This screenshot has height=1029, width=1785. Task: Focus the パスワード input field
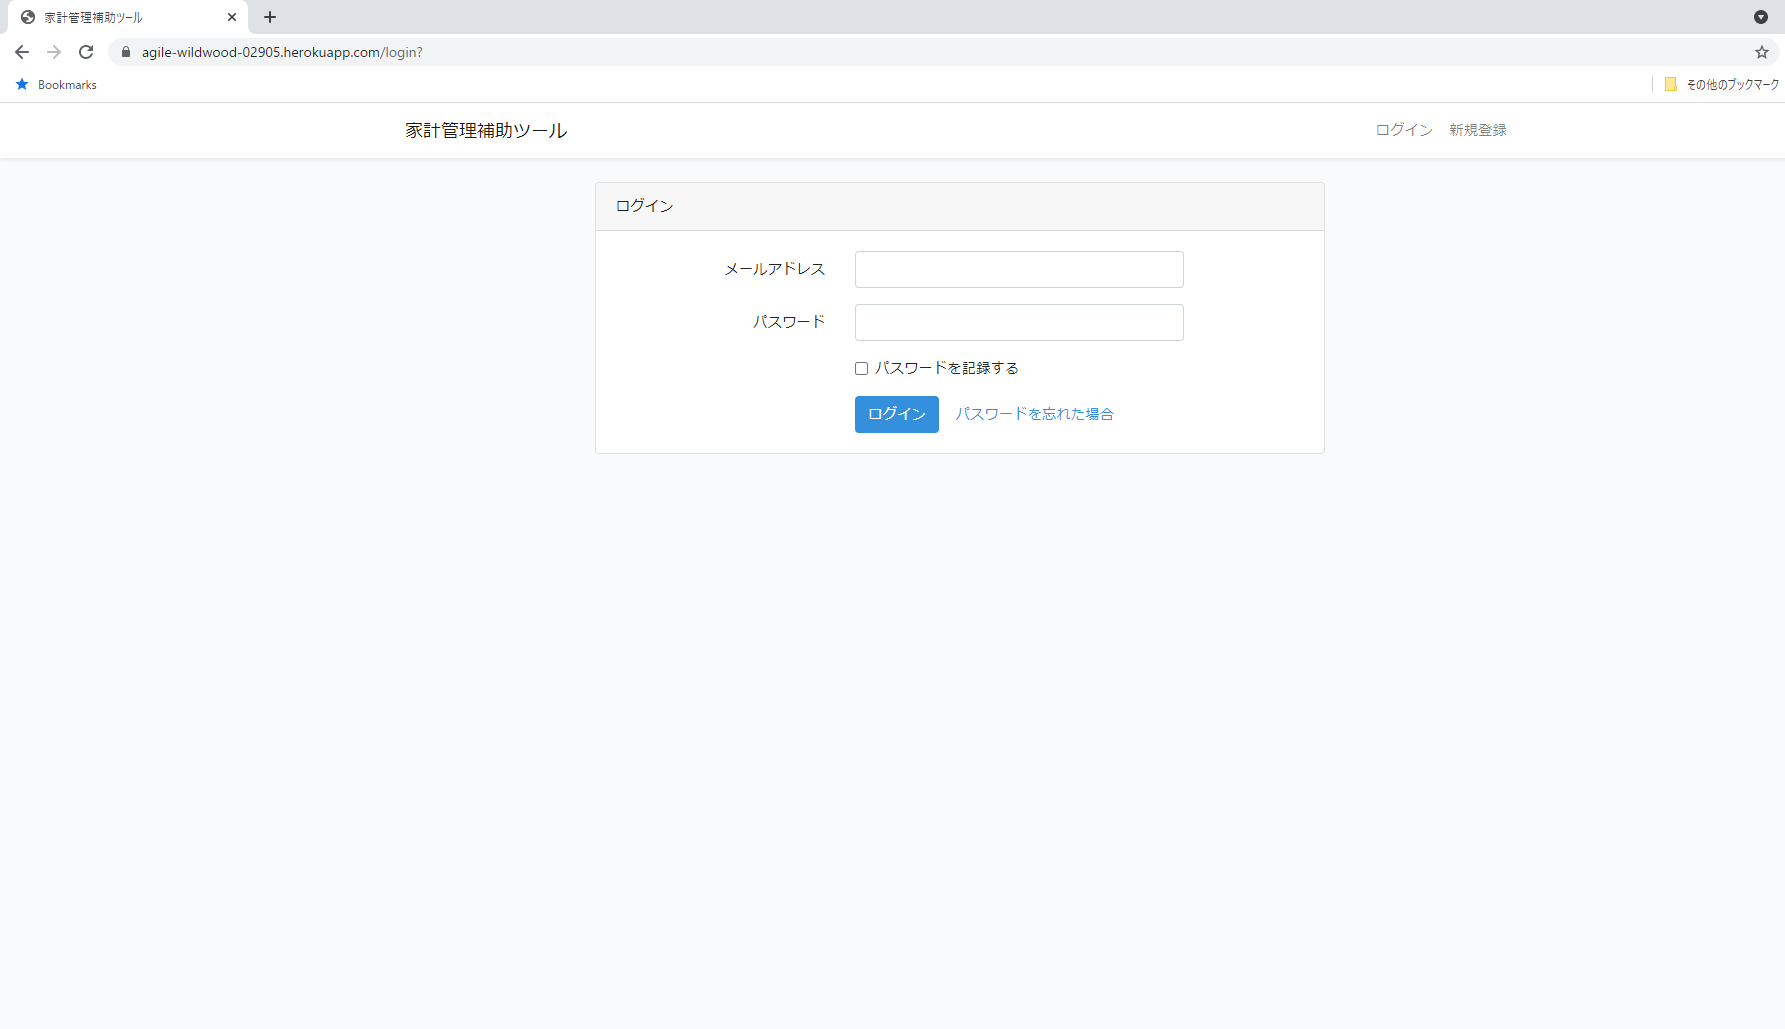pos(1019,323)
